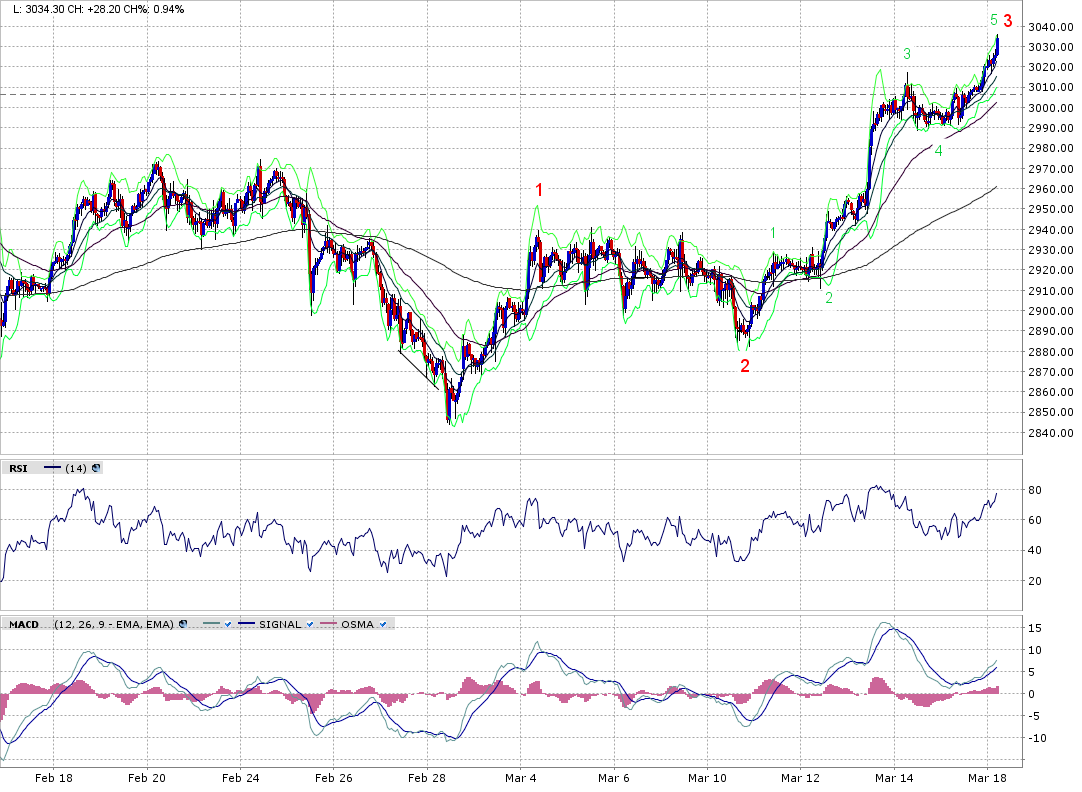Open the RSI (14) period parameter

[x=75, y=467]
